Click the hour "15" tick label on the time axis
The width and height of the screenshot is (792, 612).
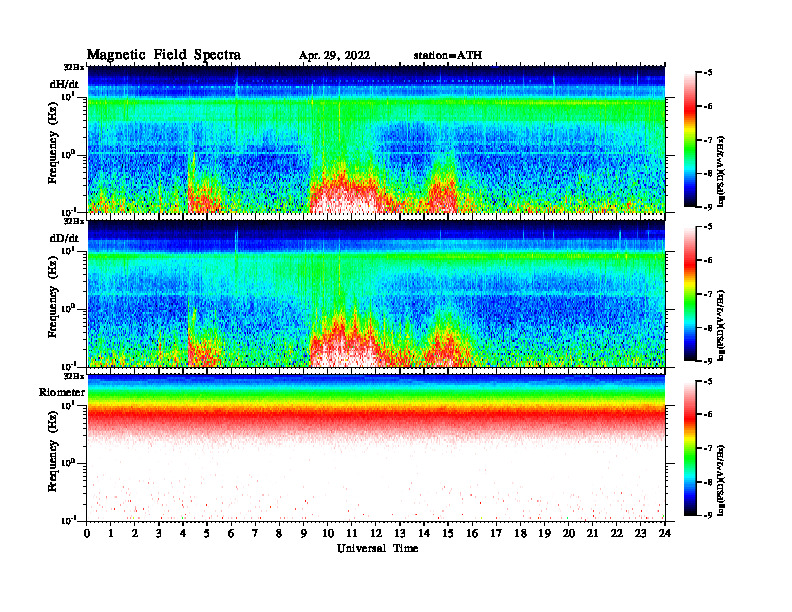coord(448,533)
